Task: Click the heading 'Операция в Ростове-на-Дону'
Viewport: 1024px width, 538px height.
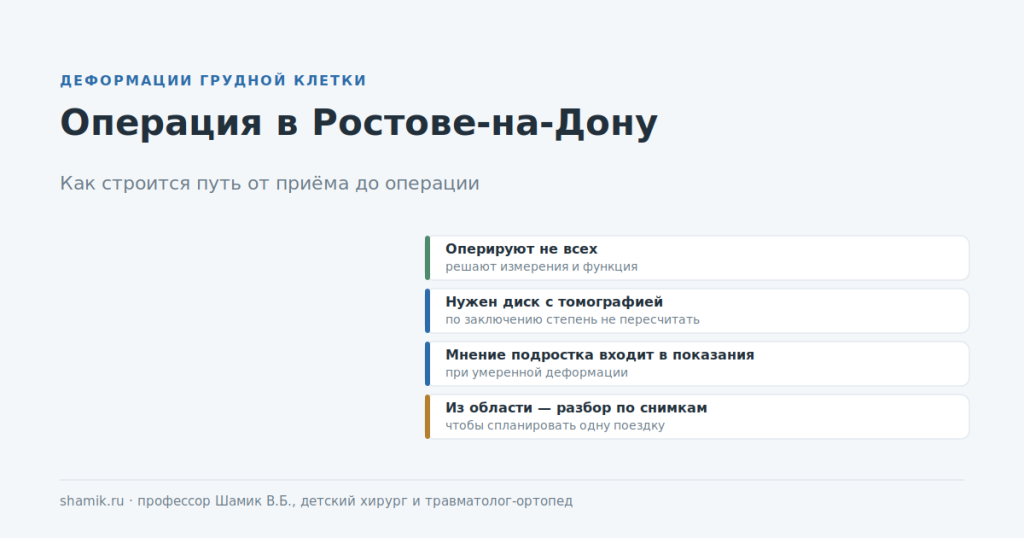Action: tap(359, 123)
